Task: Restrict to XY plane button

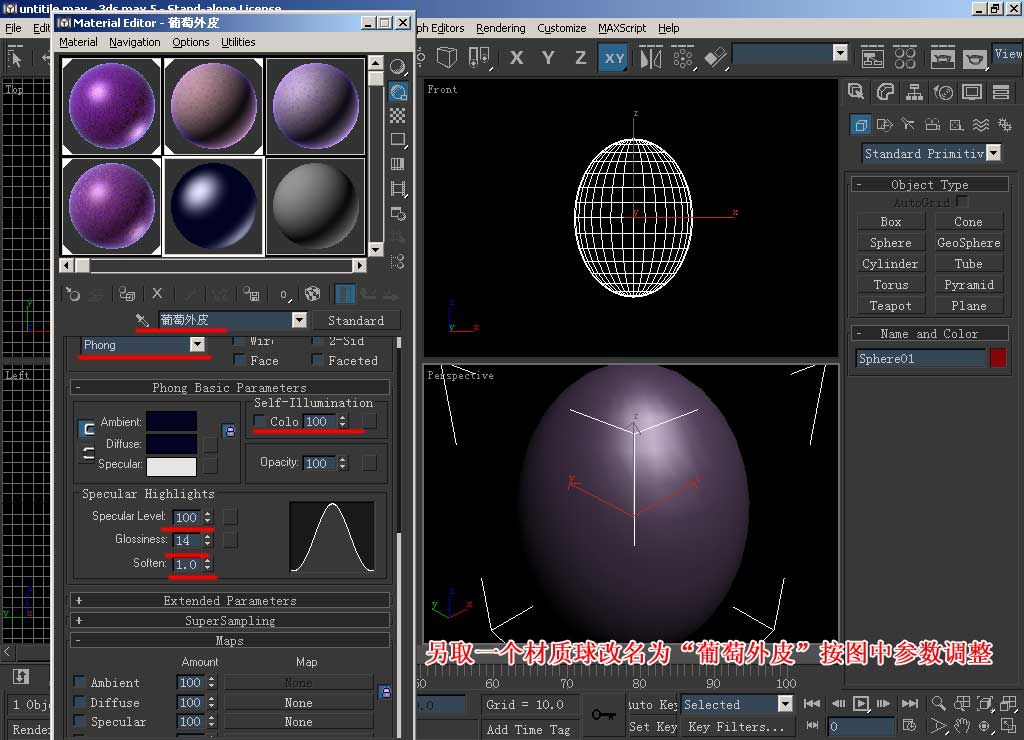Action: [x=614, y=57]
